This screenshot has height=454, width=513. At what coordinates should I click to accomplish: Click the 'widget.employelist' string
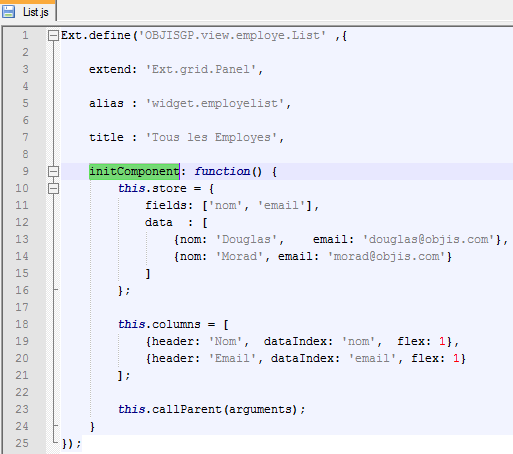point(215,103)
